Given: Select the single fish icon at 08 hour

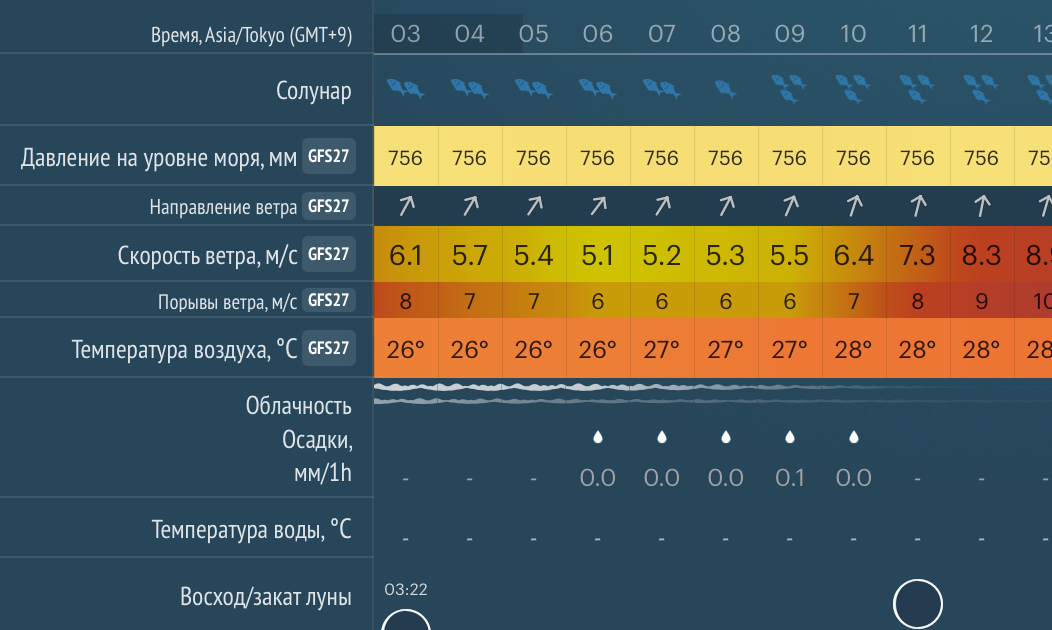Looking at the screenshot, I should (725, 89).
